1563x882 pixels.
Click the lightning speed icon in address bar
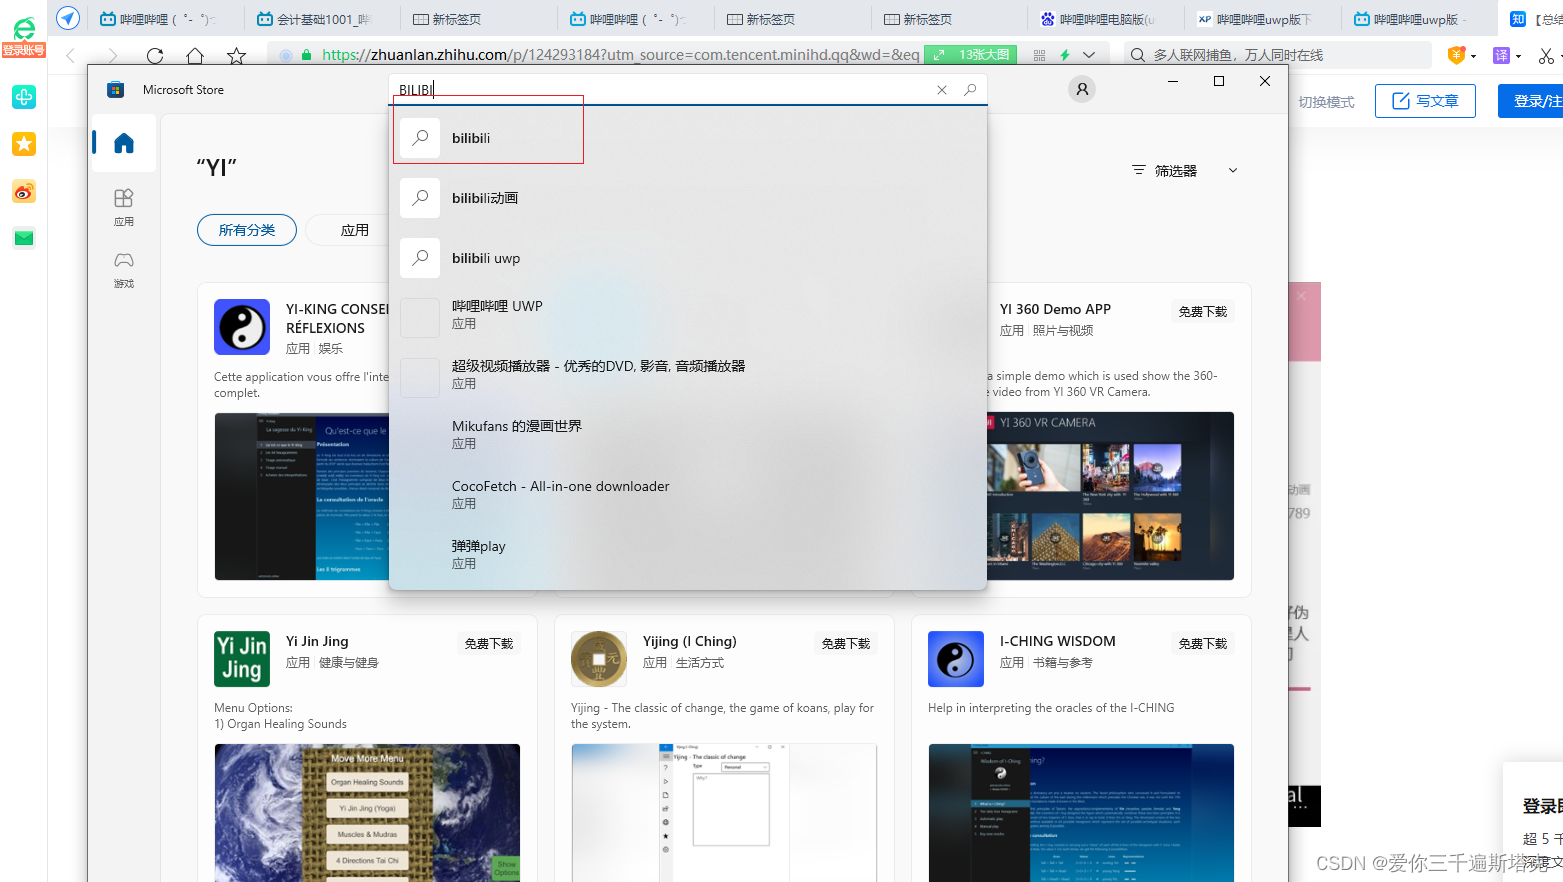[1065, 55]
